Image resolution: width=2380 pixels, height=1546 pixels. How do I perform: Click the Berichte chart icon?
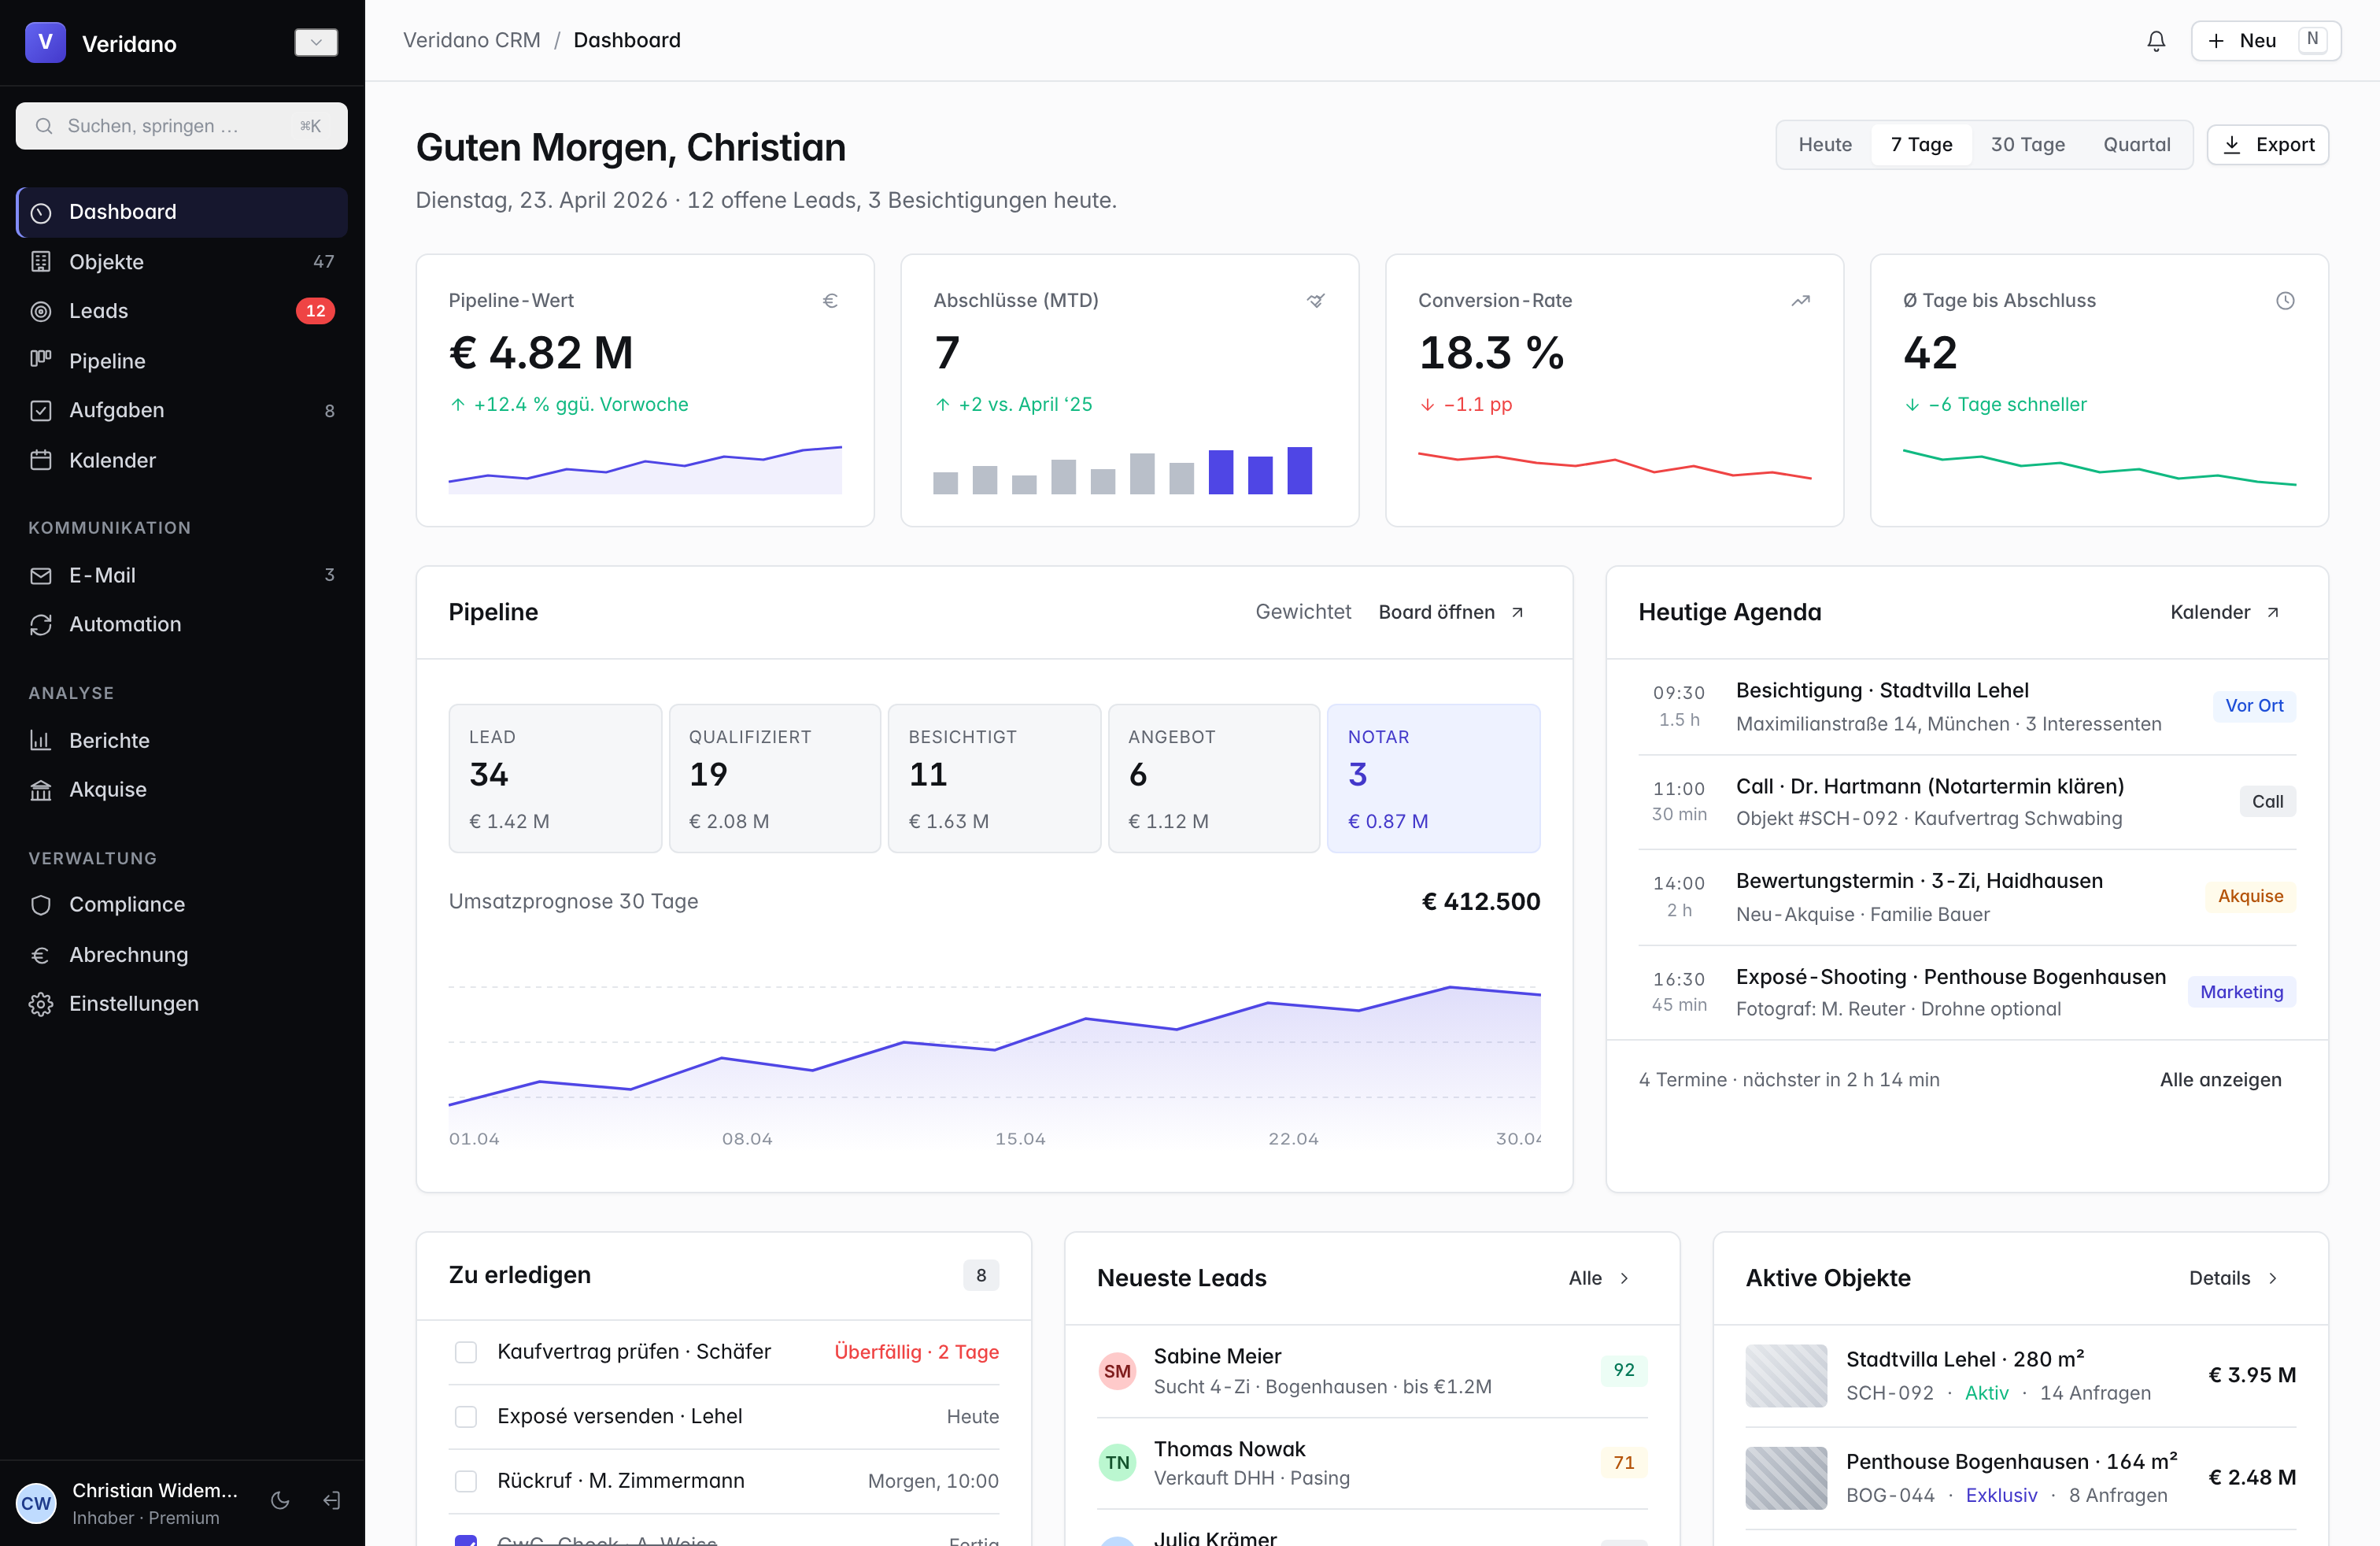tap(41, 740)
